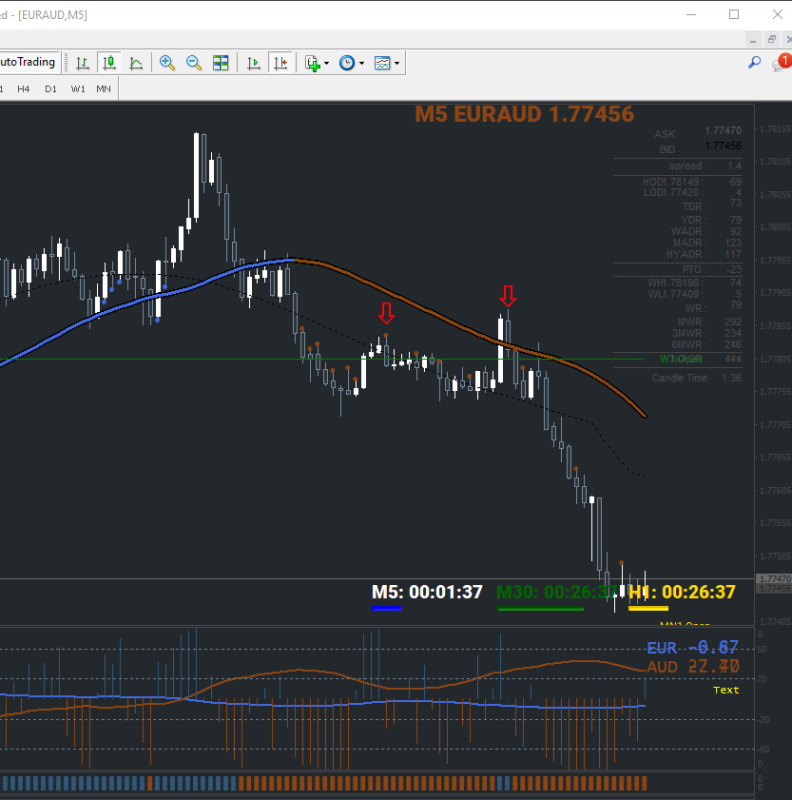The image size is (792, 800).
Task: Zoom out of the chart
Action: pyautogui.click(x=194, y=63)
